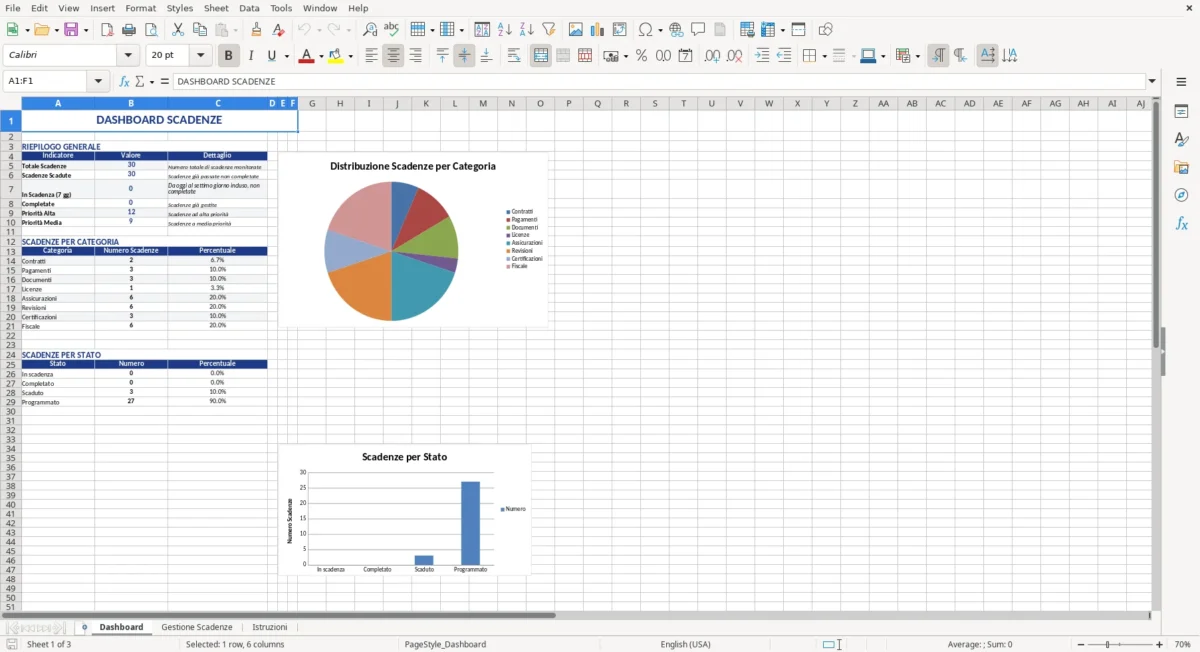This screenshot has height=652, width=1200.
Task: Sort descending Z to A
Action: 527,30
